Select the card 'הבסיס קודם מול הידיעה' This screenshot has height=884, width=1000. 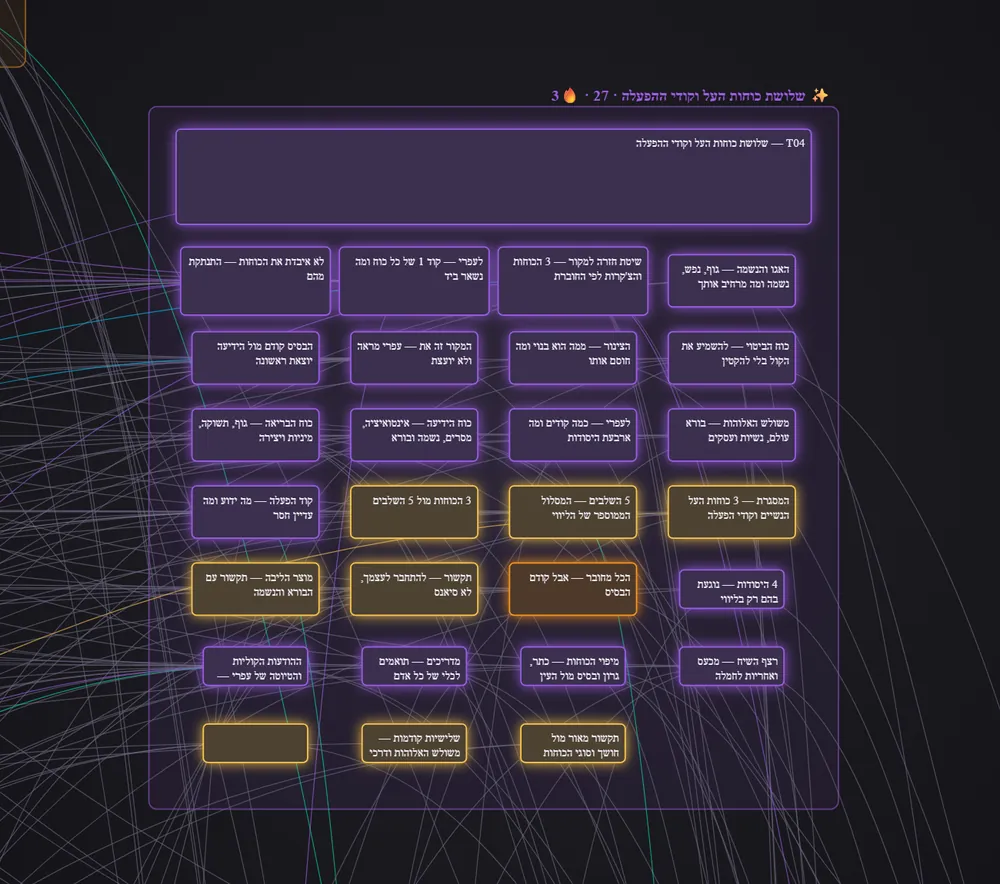(255, 358)
